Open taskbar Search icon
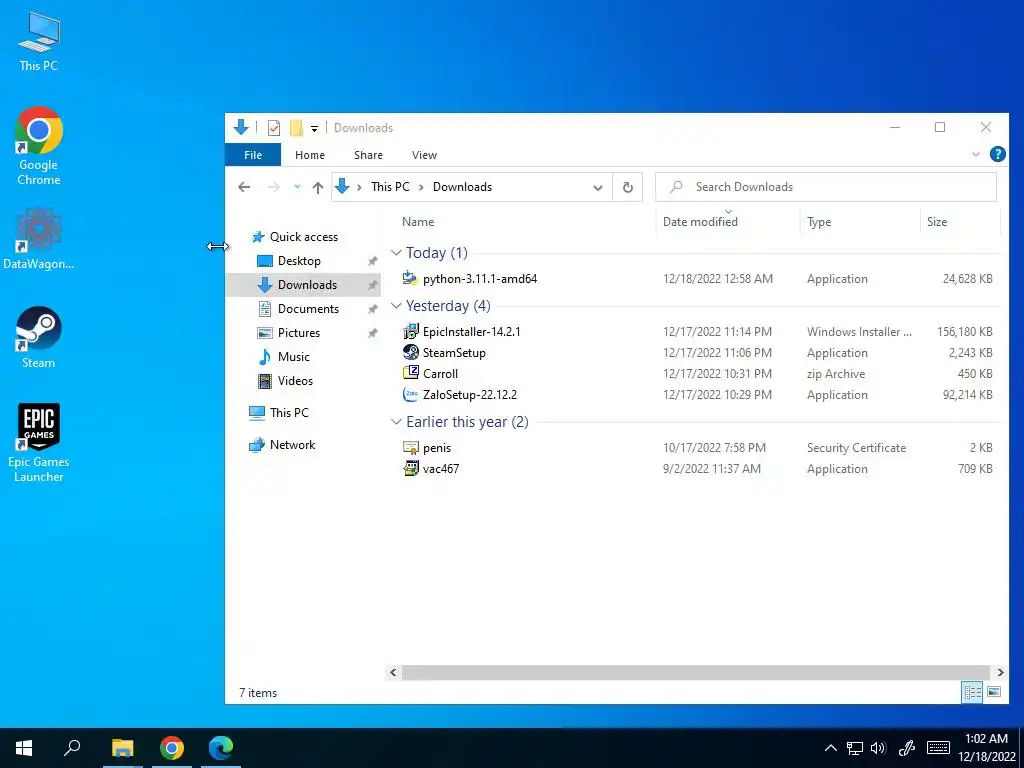The height and width of the screenshot is (768, 1024). pos(72,748)
